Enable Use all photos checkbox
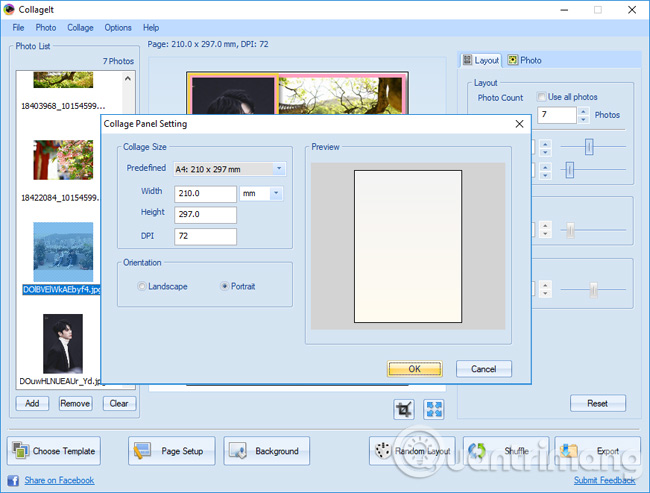 click(541, 97)
